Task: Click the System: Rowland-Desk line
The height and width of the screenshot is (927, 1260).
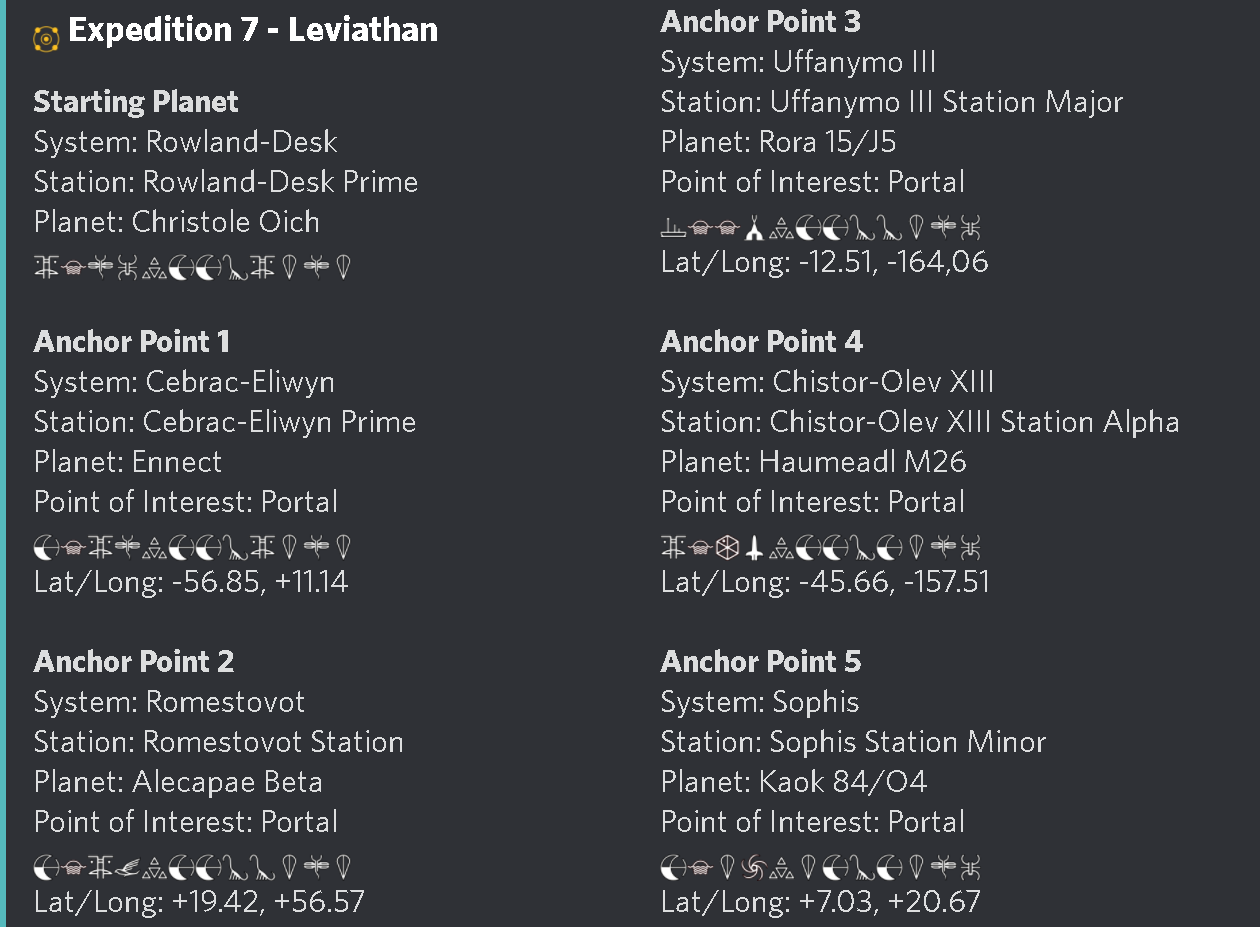Action: click(x=186, y=142)
